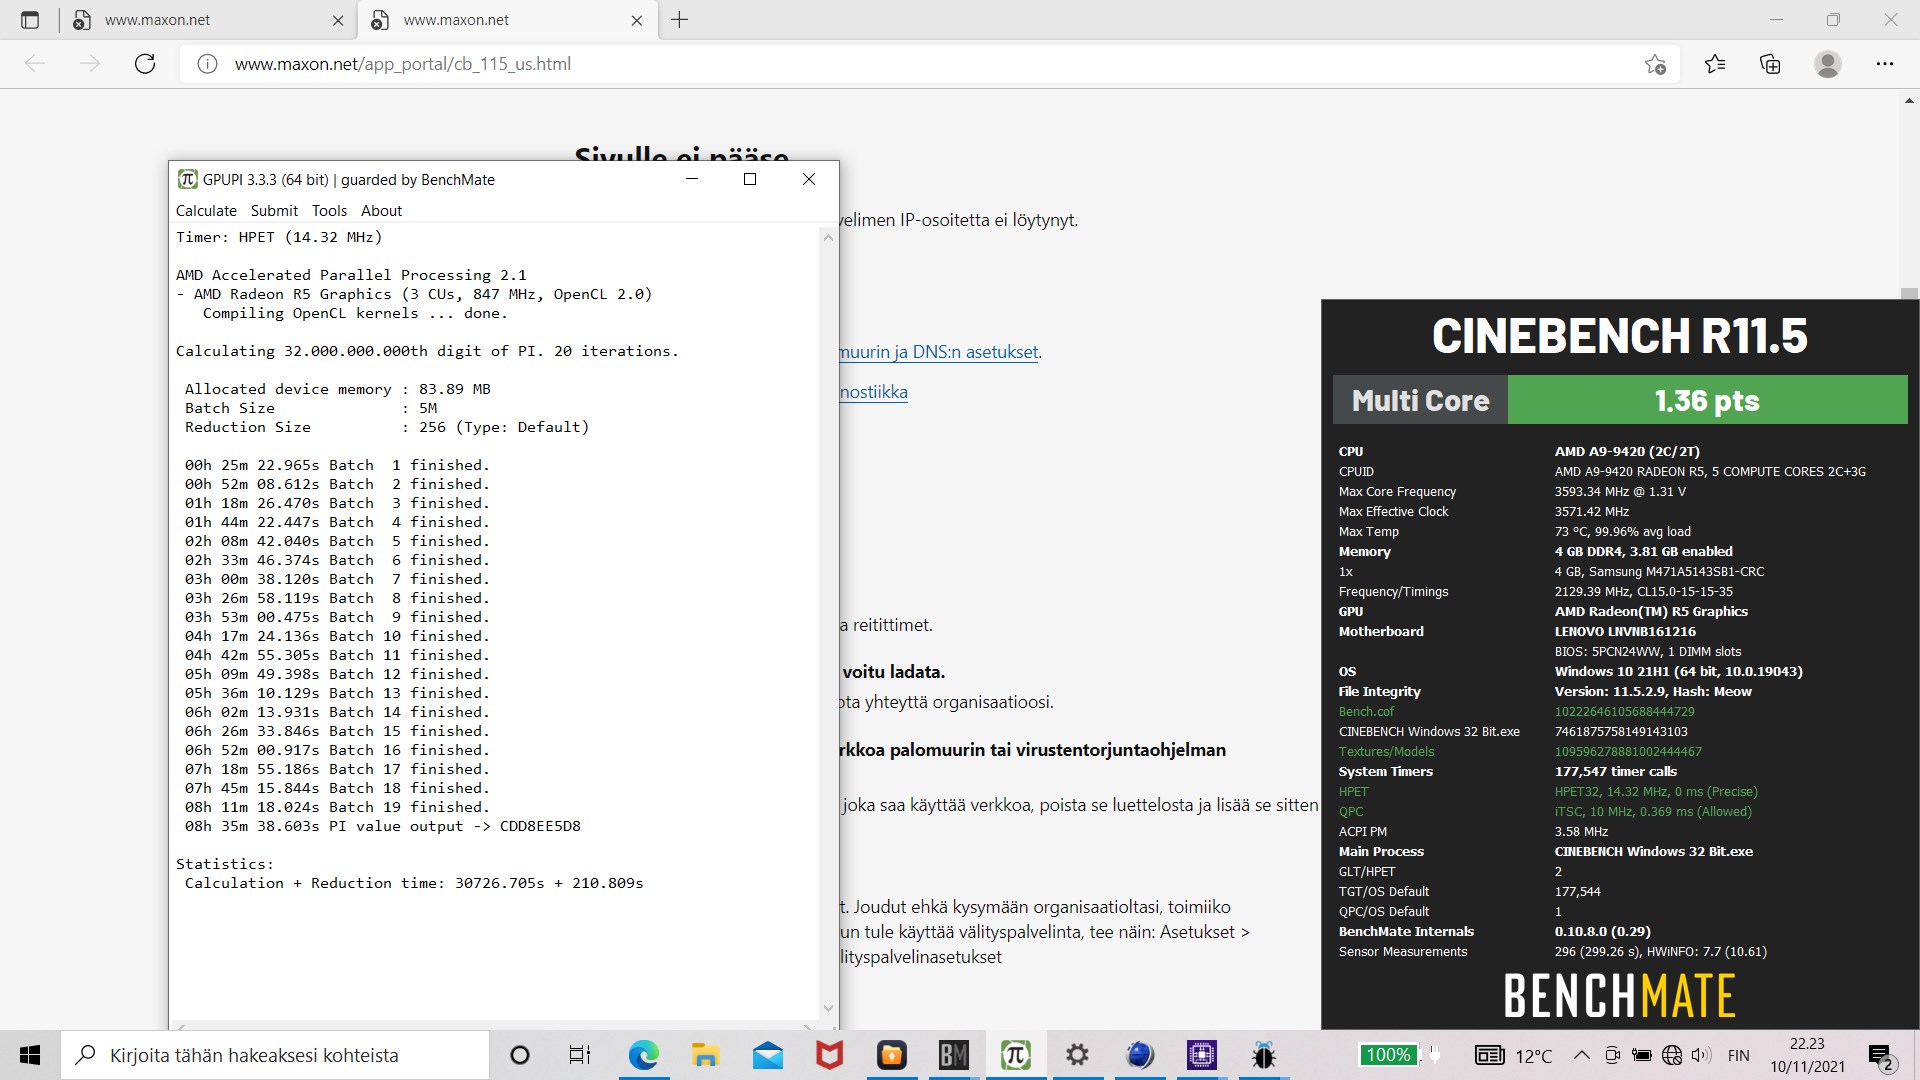Go back to the previous page
This screenshot has width=1920, height=1080.
click(35, 64)
